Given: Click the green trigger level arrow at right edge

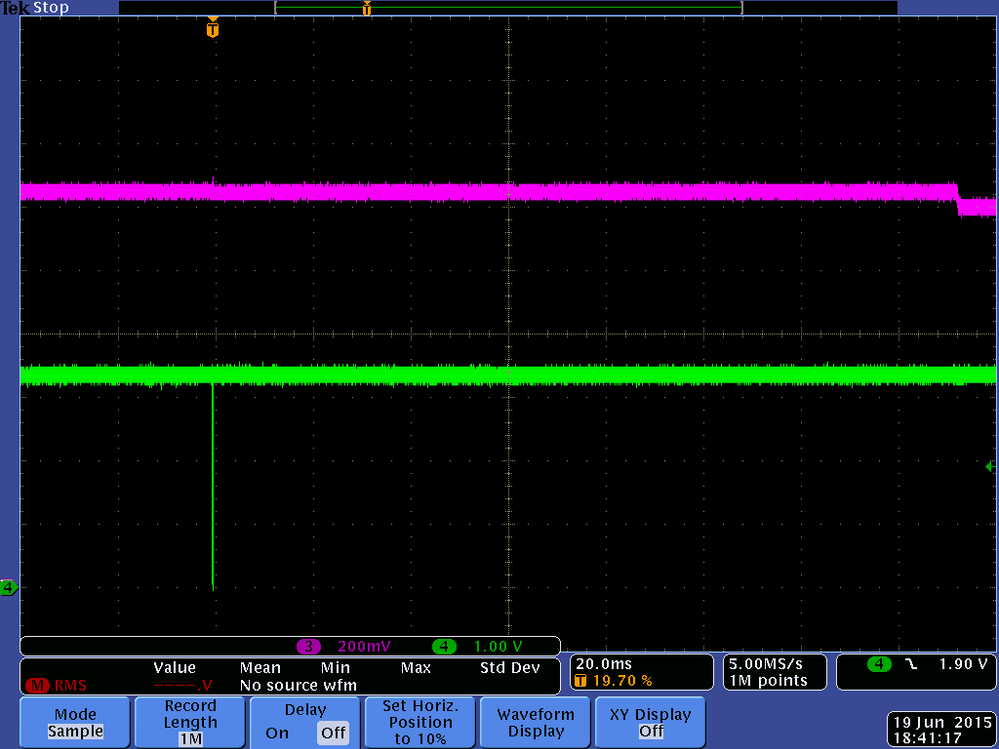Looking at the screenshot, I should (991, 467).
